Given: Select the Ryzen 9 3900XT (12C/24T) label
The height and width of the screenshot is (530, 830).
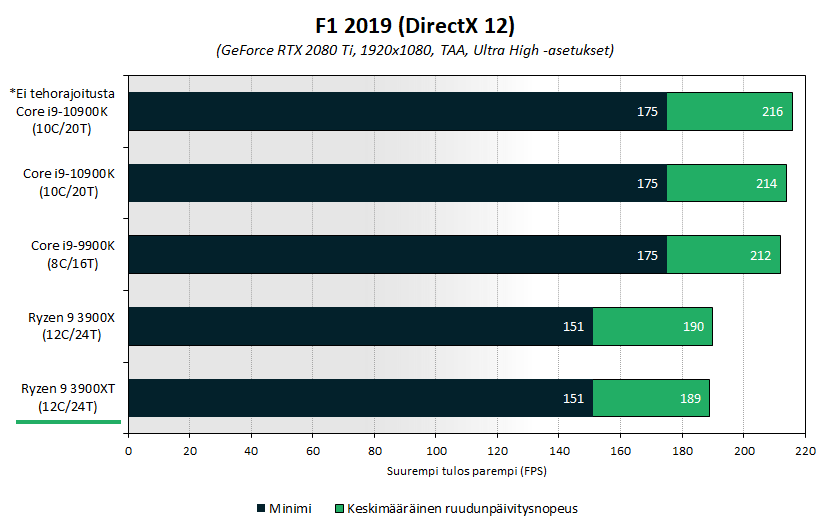Looking at the screenshot, I should coord(68,398).
